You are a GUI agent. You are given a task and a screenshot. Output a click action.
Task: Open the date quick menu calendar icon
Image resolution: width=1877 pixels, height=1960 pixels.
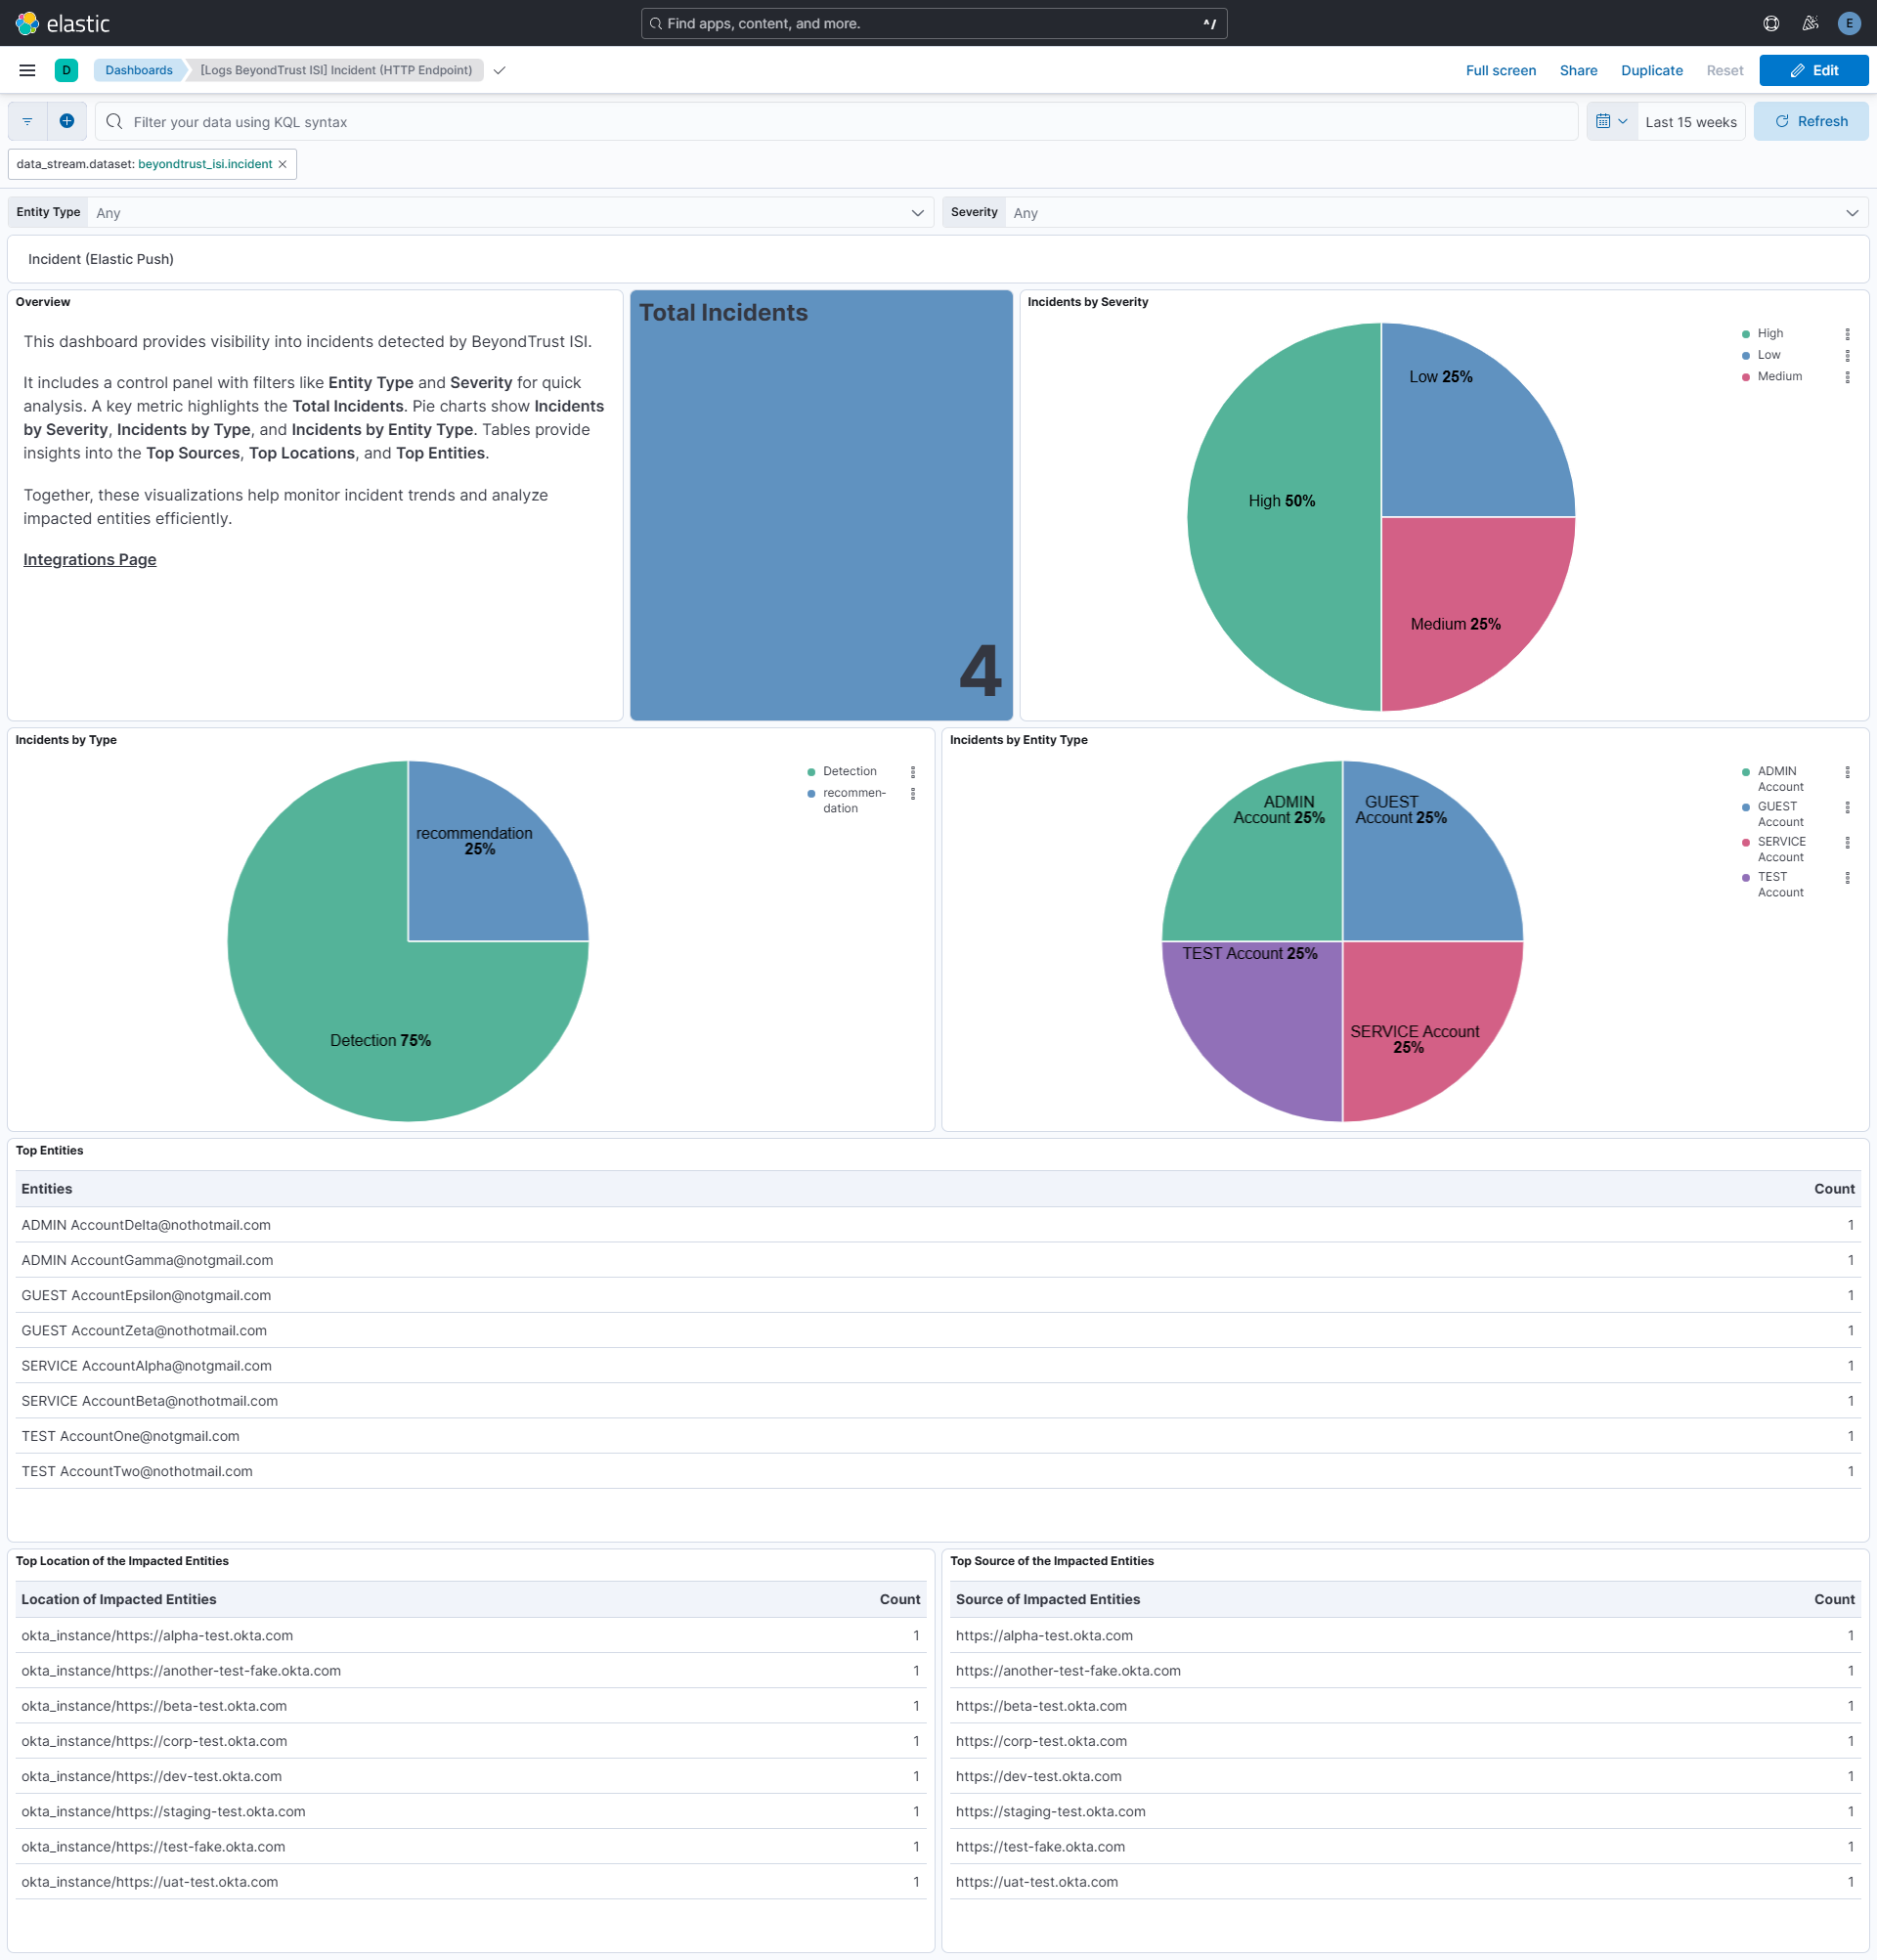[1611, 121]
